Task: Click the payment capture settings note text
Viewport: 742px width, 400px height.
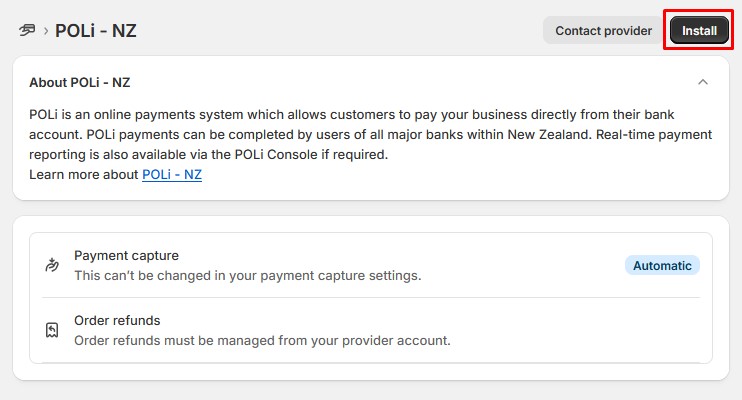Action: pos(247,275)
